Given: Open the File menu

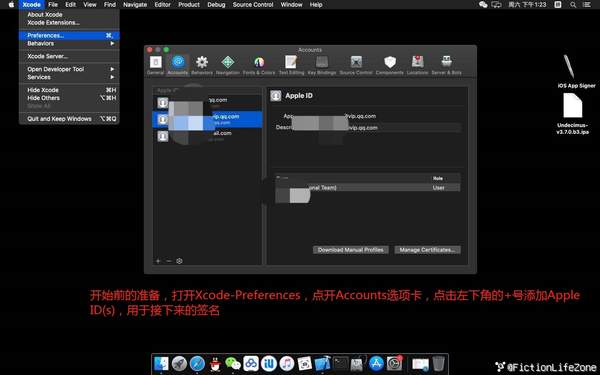Looking at the screenshot, I should tap(53, 5).
